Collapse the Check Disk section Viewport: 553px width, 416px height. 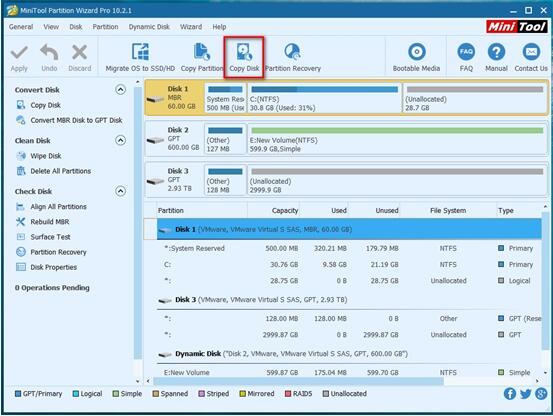pyautogui.click(x=120, y=191)
